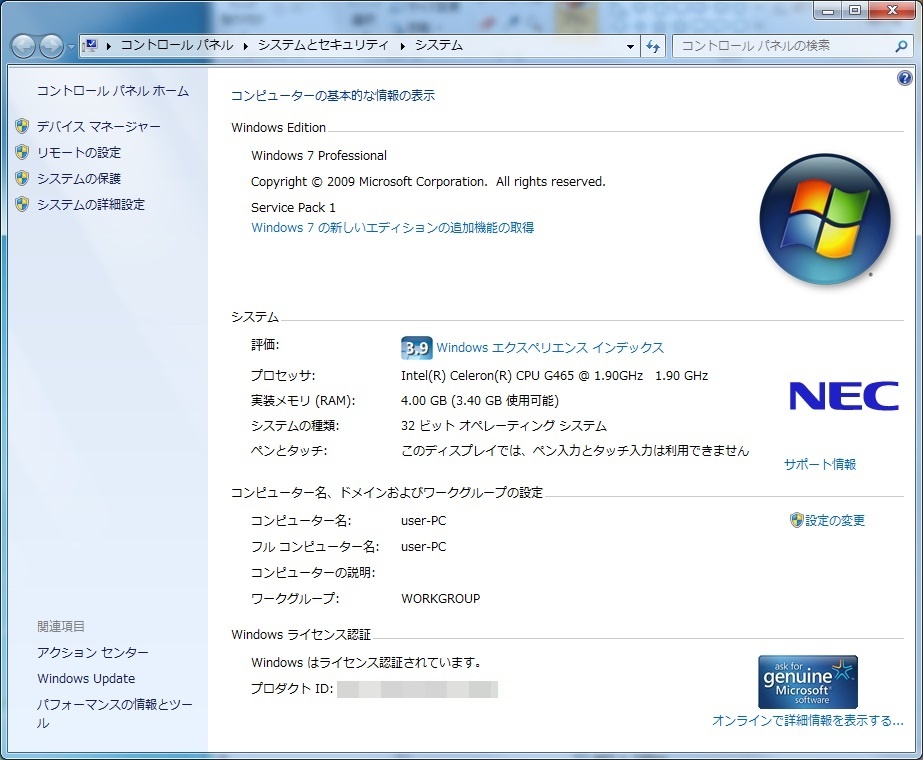Expand the arrow after コントロール パネル breadcrumb
This screenshot has height=760, width=923.
[x=245, y=46]
